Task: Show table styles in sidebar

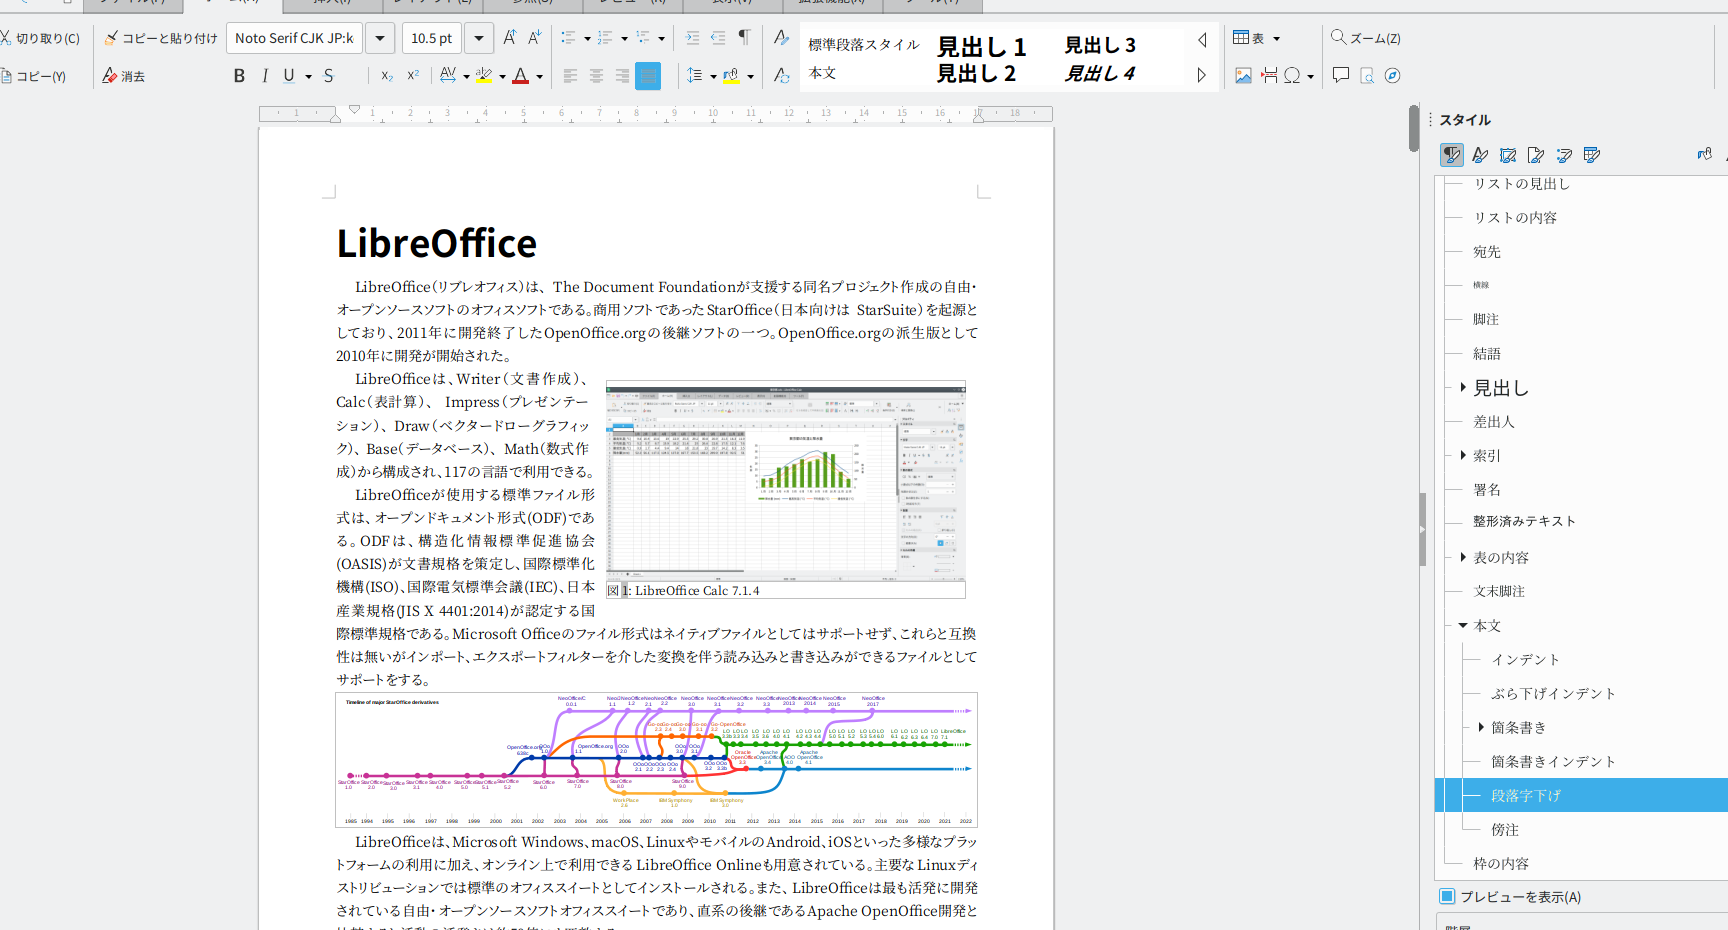Action: click(1592, 155)
